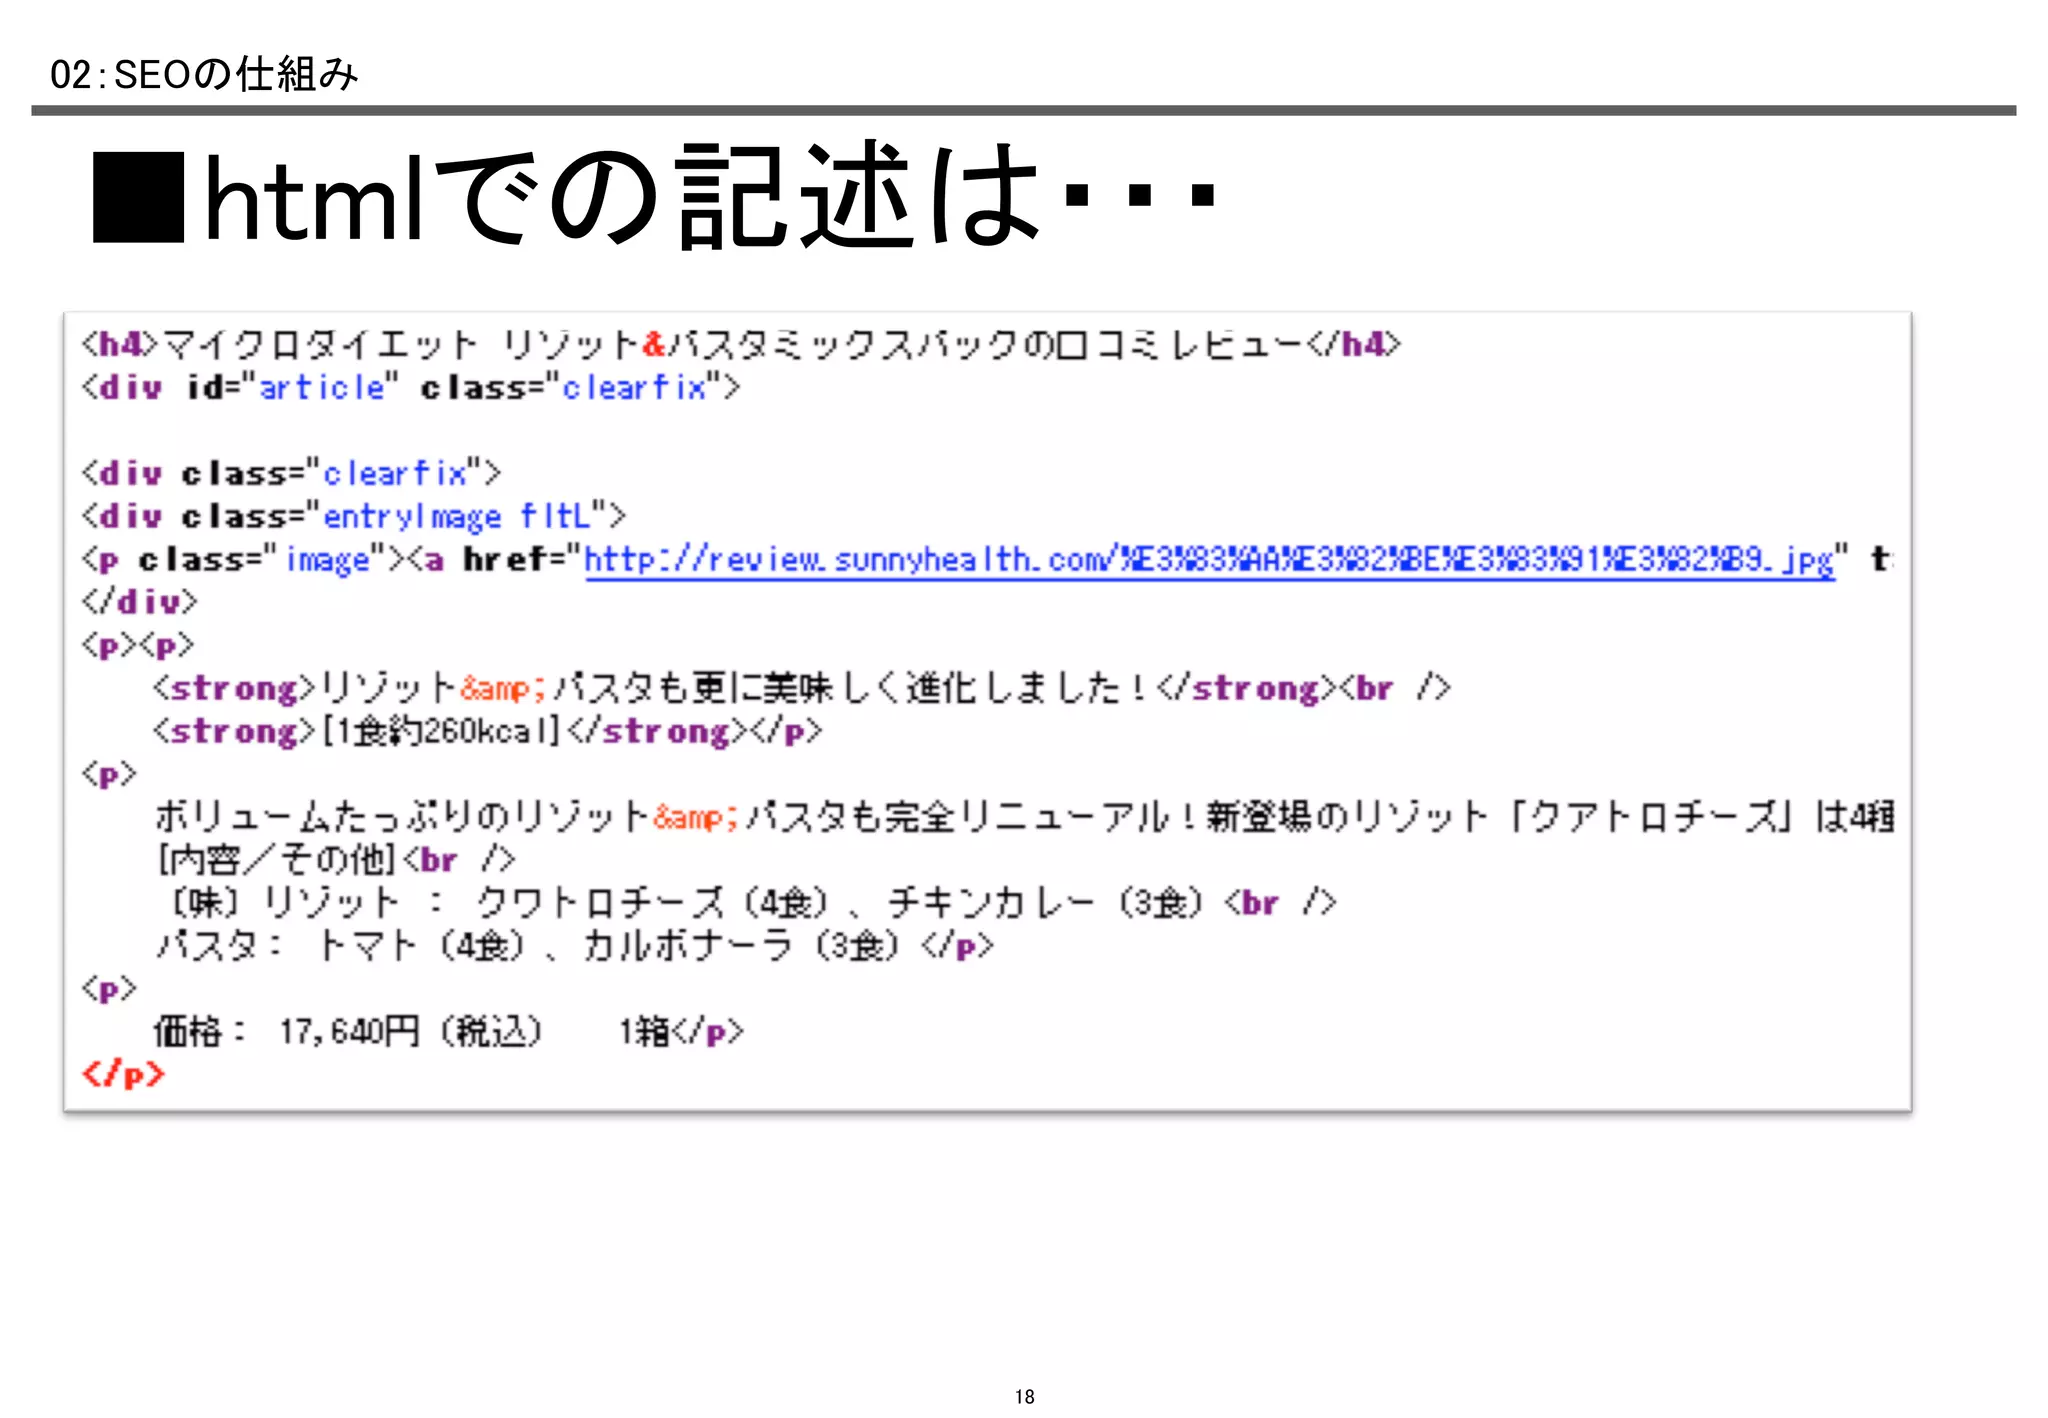Click the price line 価格：17,640円（税込）
The image size is (2048, 1418).
449,1031
